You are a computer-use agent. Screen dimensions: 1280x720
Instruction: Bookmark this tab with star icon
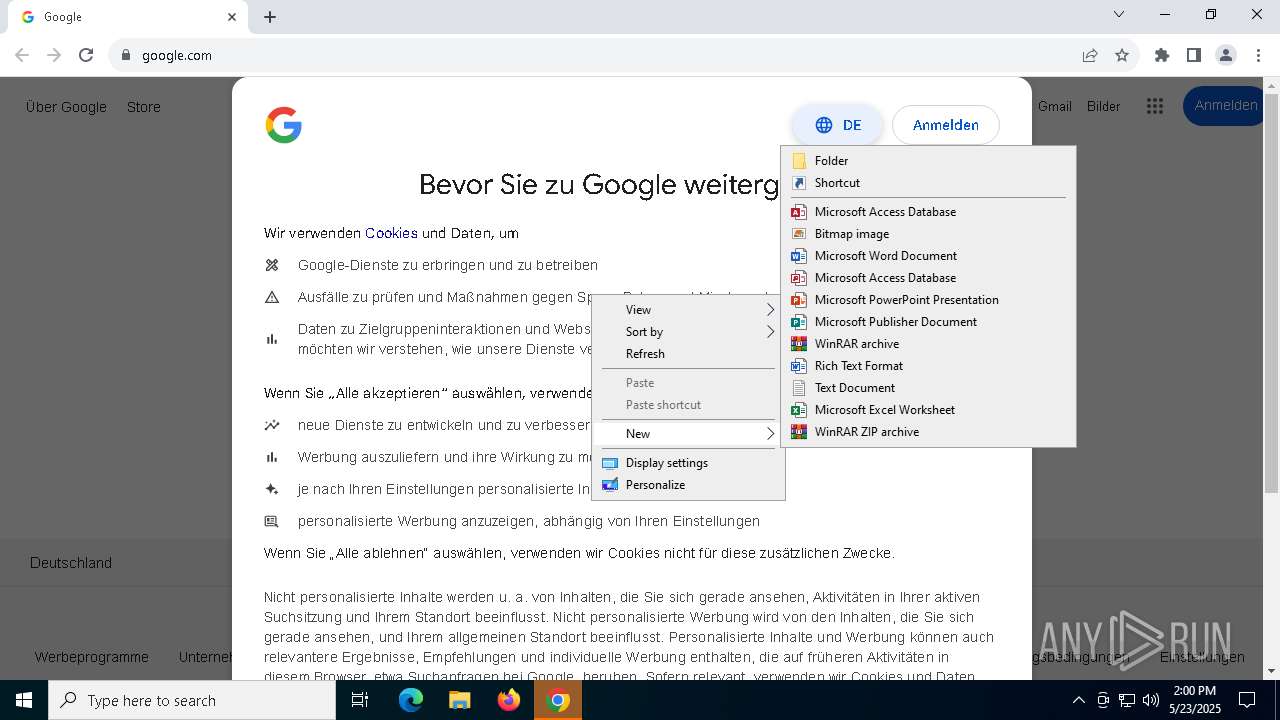pyautogui.click(x=1122, y=55)
